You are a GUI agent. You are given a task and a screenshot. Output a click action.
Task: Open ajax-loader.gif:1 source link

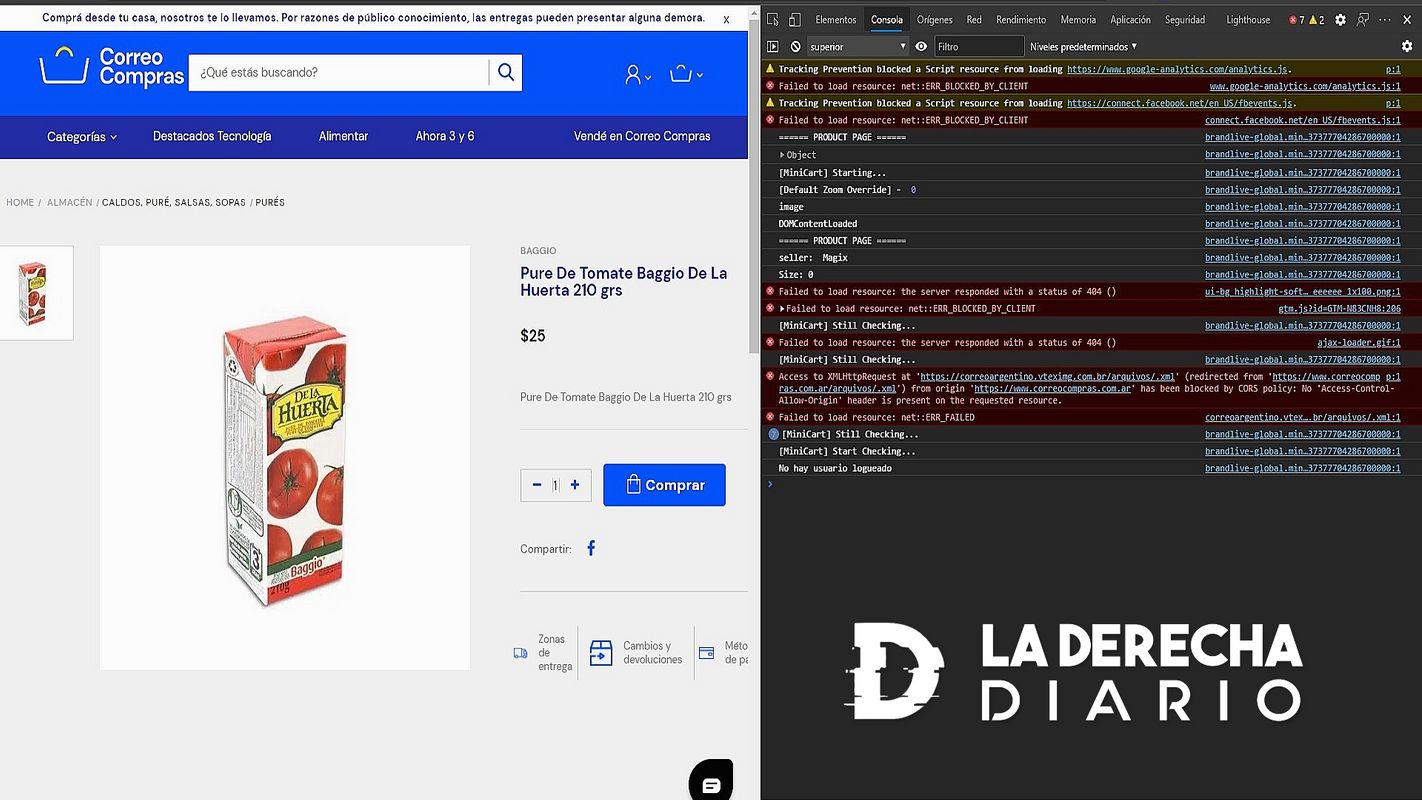click(x=1359, y=343)
